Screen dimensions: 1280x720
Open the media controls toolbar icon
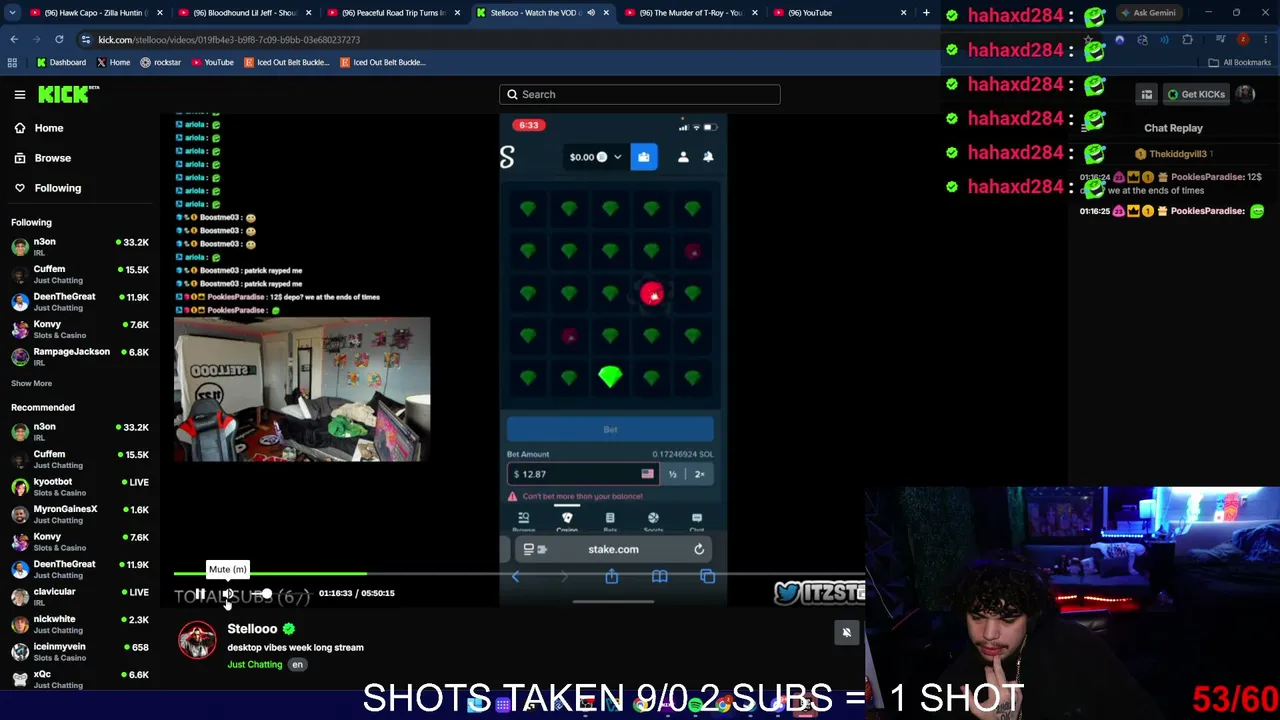[x=1219, y=40]
